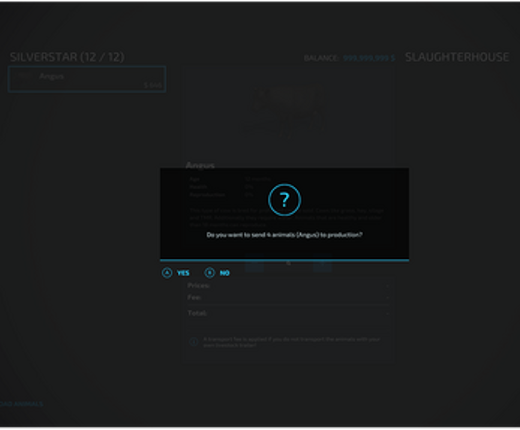Click the SILVERSTAR (12 / 12) heading
The height and width of the screenshot is (430, 520).
(x=67, y=57)
